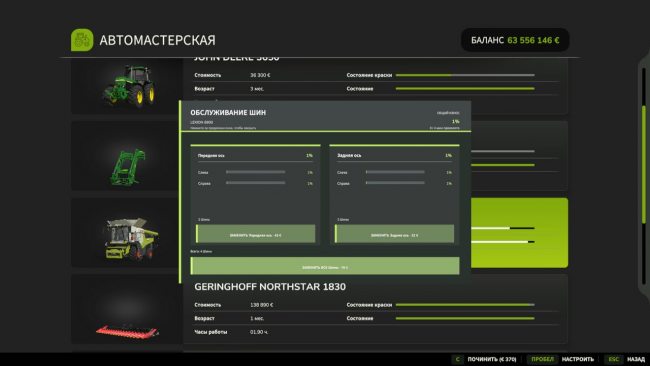Click the front axle left tire wear bar
The height and width of the screenshot is (366, 650).
click(255, 172)
